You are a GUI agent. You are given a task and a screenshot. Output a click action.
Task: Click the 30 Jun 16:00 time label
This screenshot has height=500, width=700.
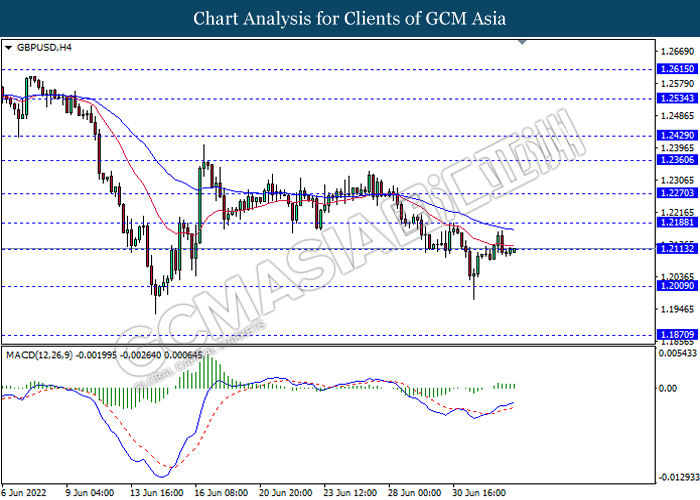pos(479,493)
